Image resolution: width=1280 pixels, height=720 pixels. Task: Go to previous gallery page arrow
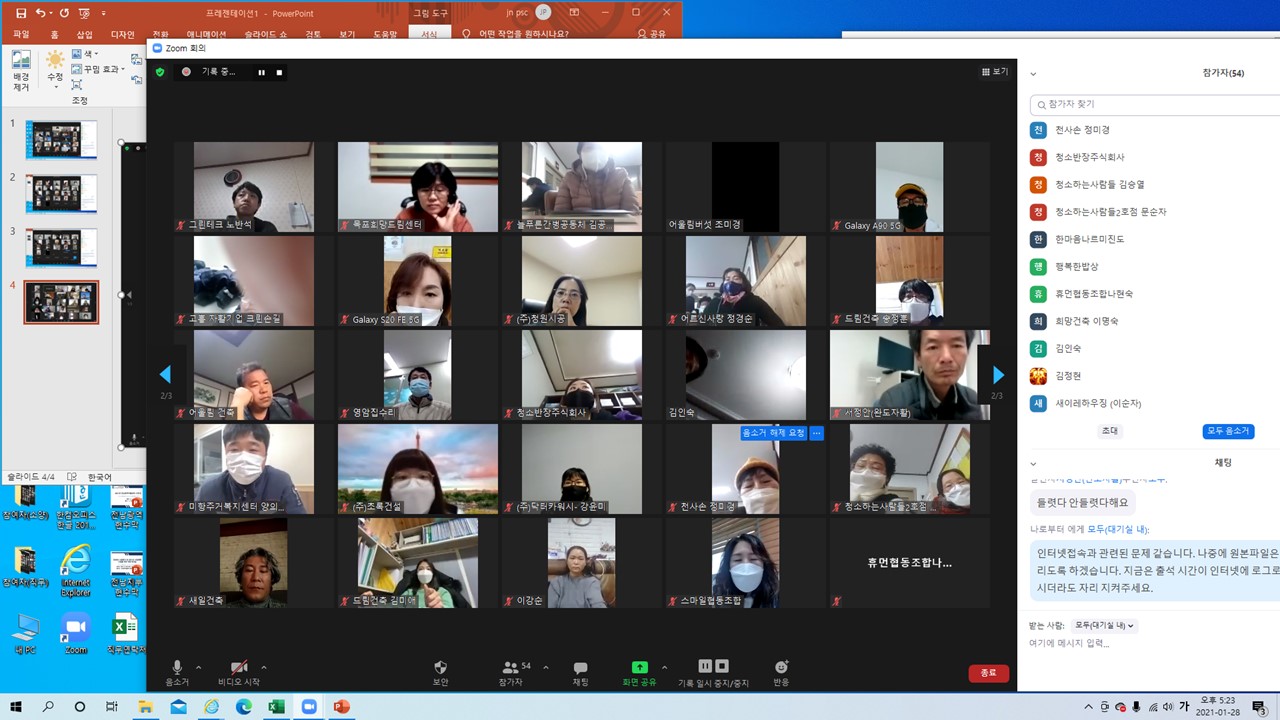tap(166, 374)
